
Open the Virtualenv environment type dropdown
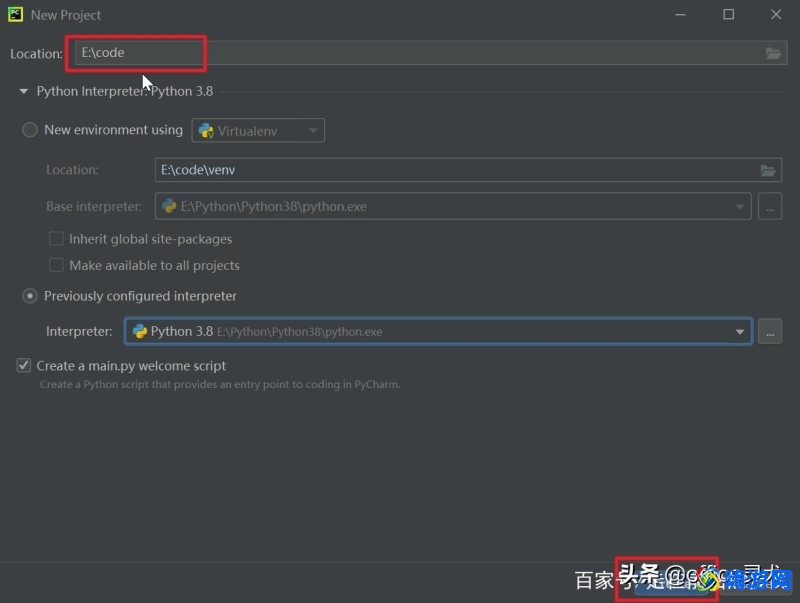point(258,131)
